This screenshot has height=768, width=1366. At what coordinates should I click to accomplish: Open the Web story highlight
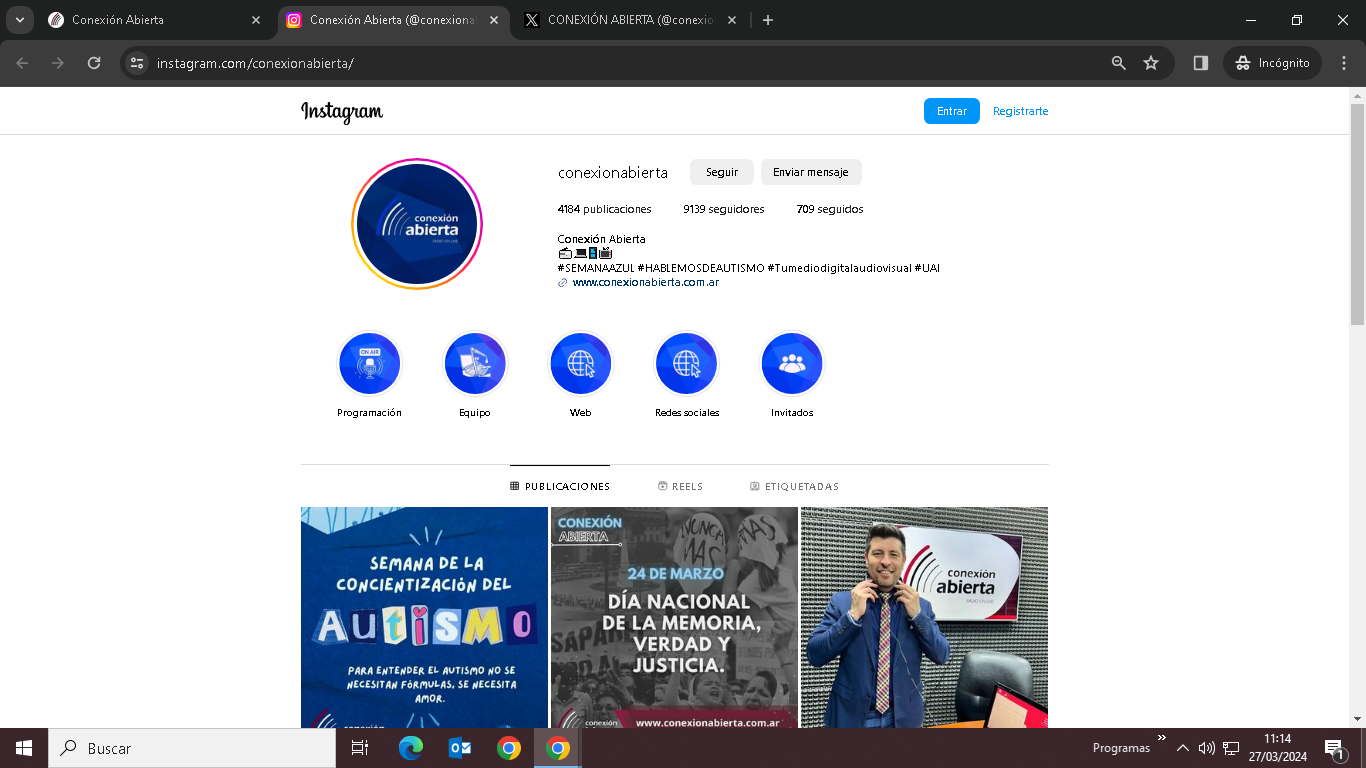pos(581,364)
